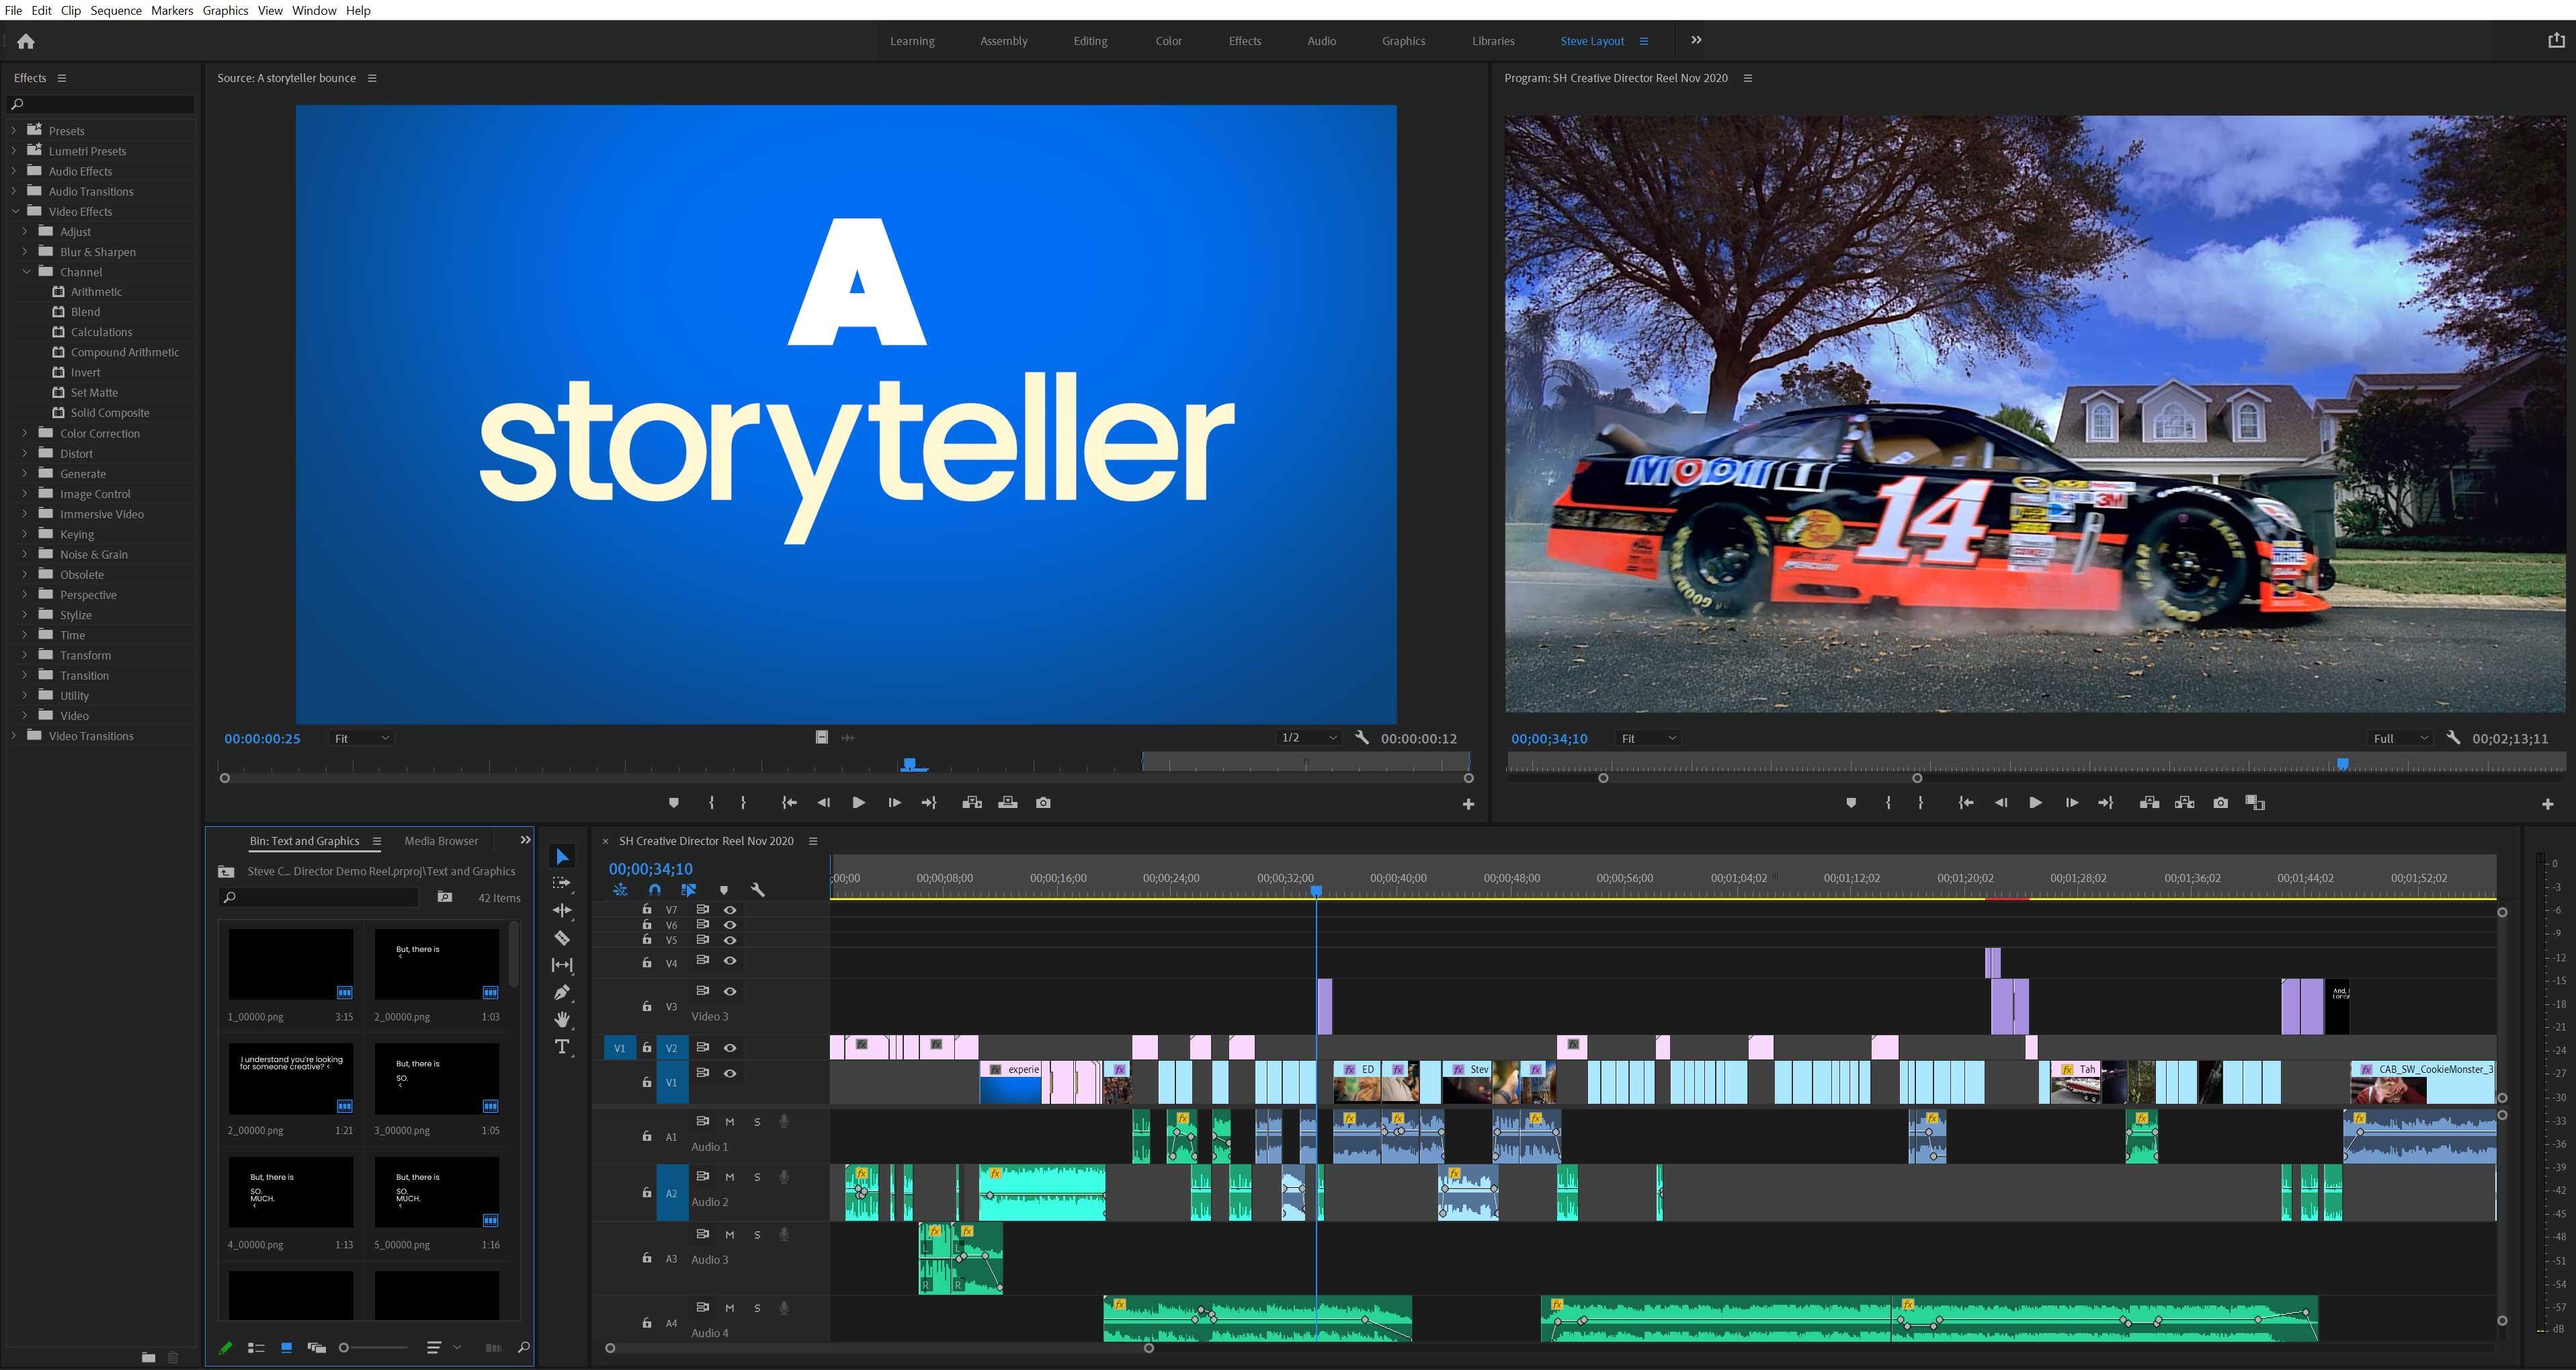2576x1370 pixels.
Task: Play the Program monitor sequence
Action: click(x=2035, y=802)
